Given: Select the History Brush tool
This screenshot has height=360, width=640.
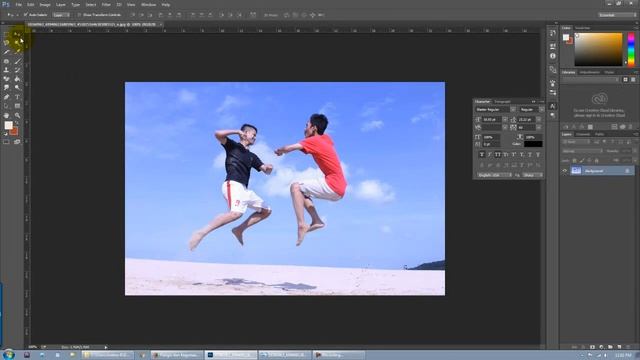Looking at the screenshot, I should click(17, 70).
